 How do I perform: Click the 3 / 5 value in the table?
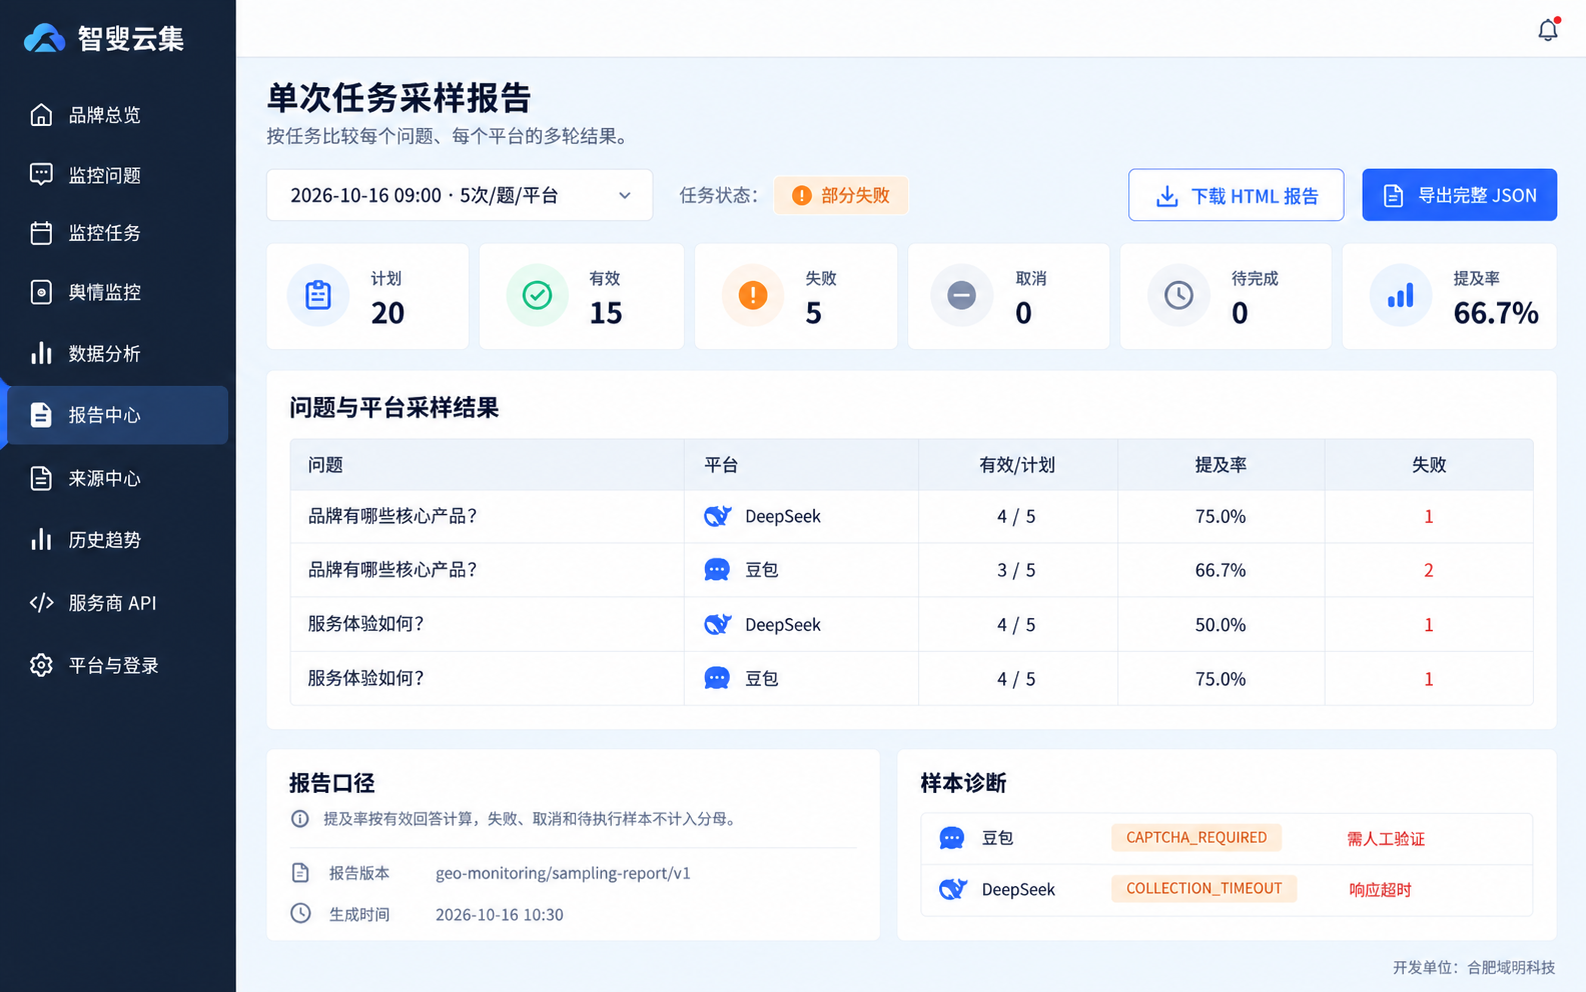tap(1016, 570)
